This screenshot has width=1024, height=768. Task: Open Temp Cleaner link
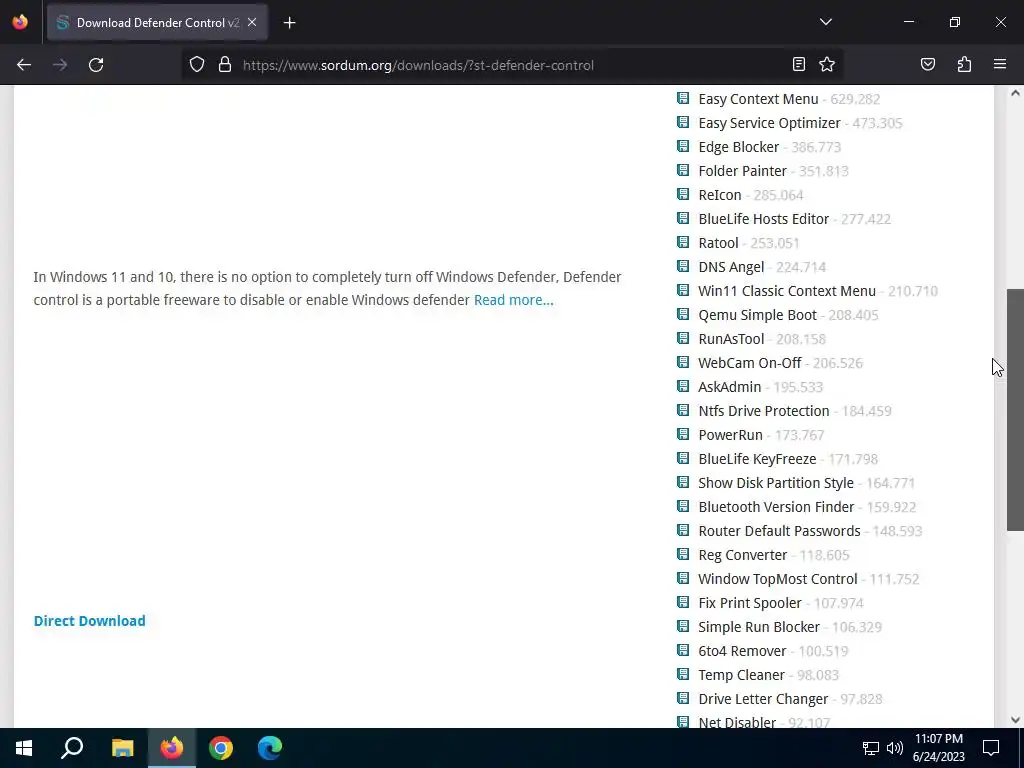click(741, 675)
